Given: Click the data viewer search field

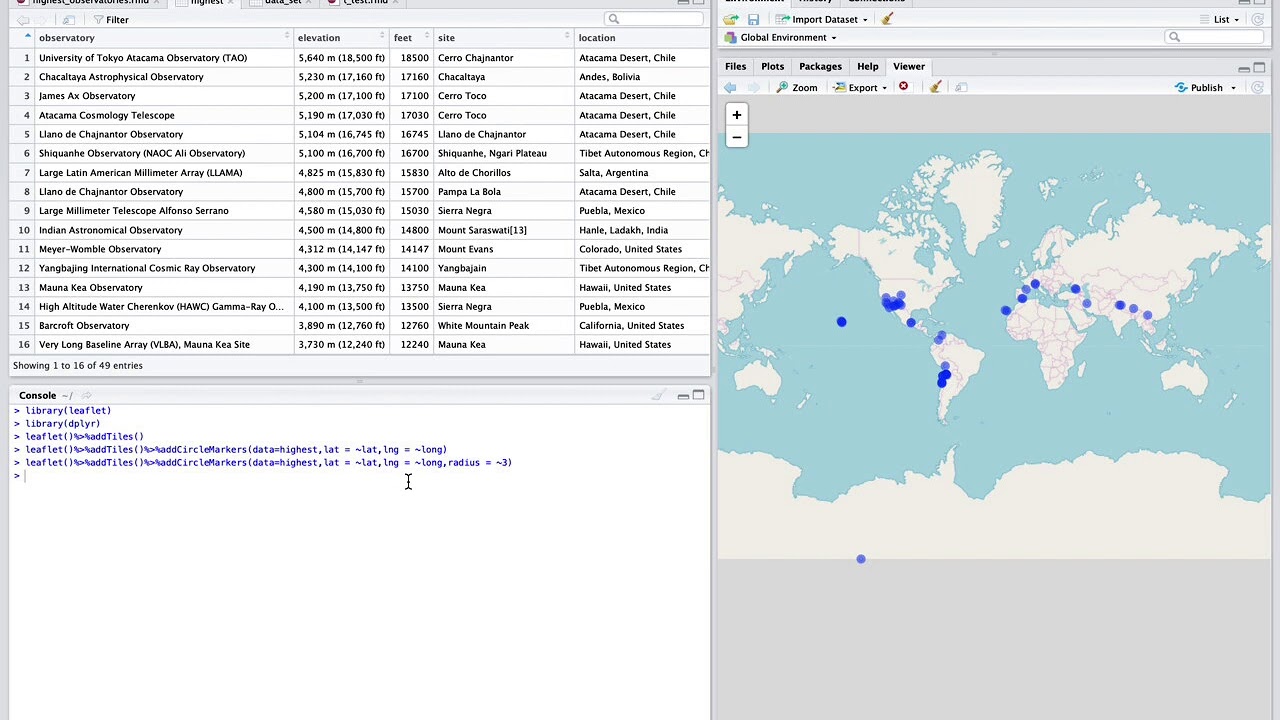Looking at the screenshot, I should click(x=653, y=19).
